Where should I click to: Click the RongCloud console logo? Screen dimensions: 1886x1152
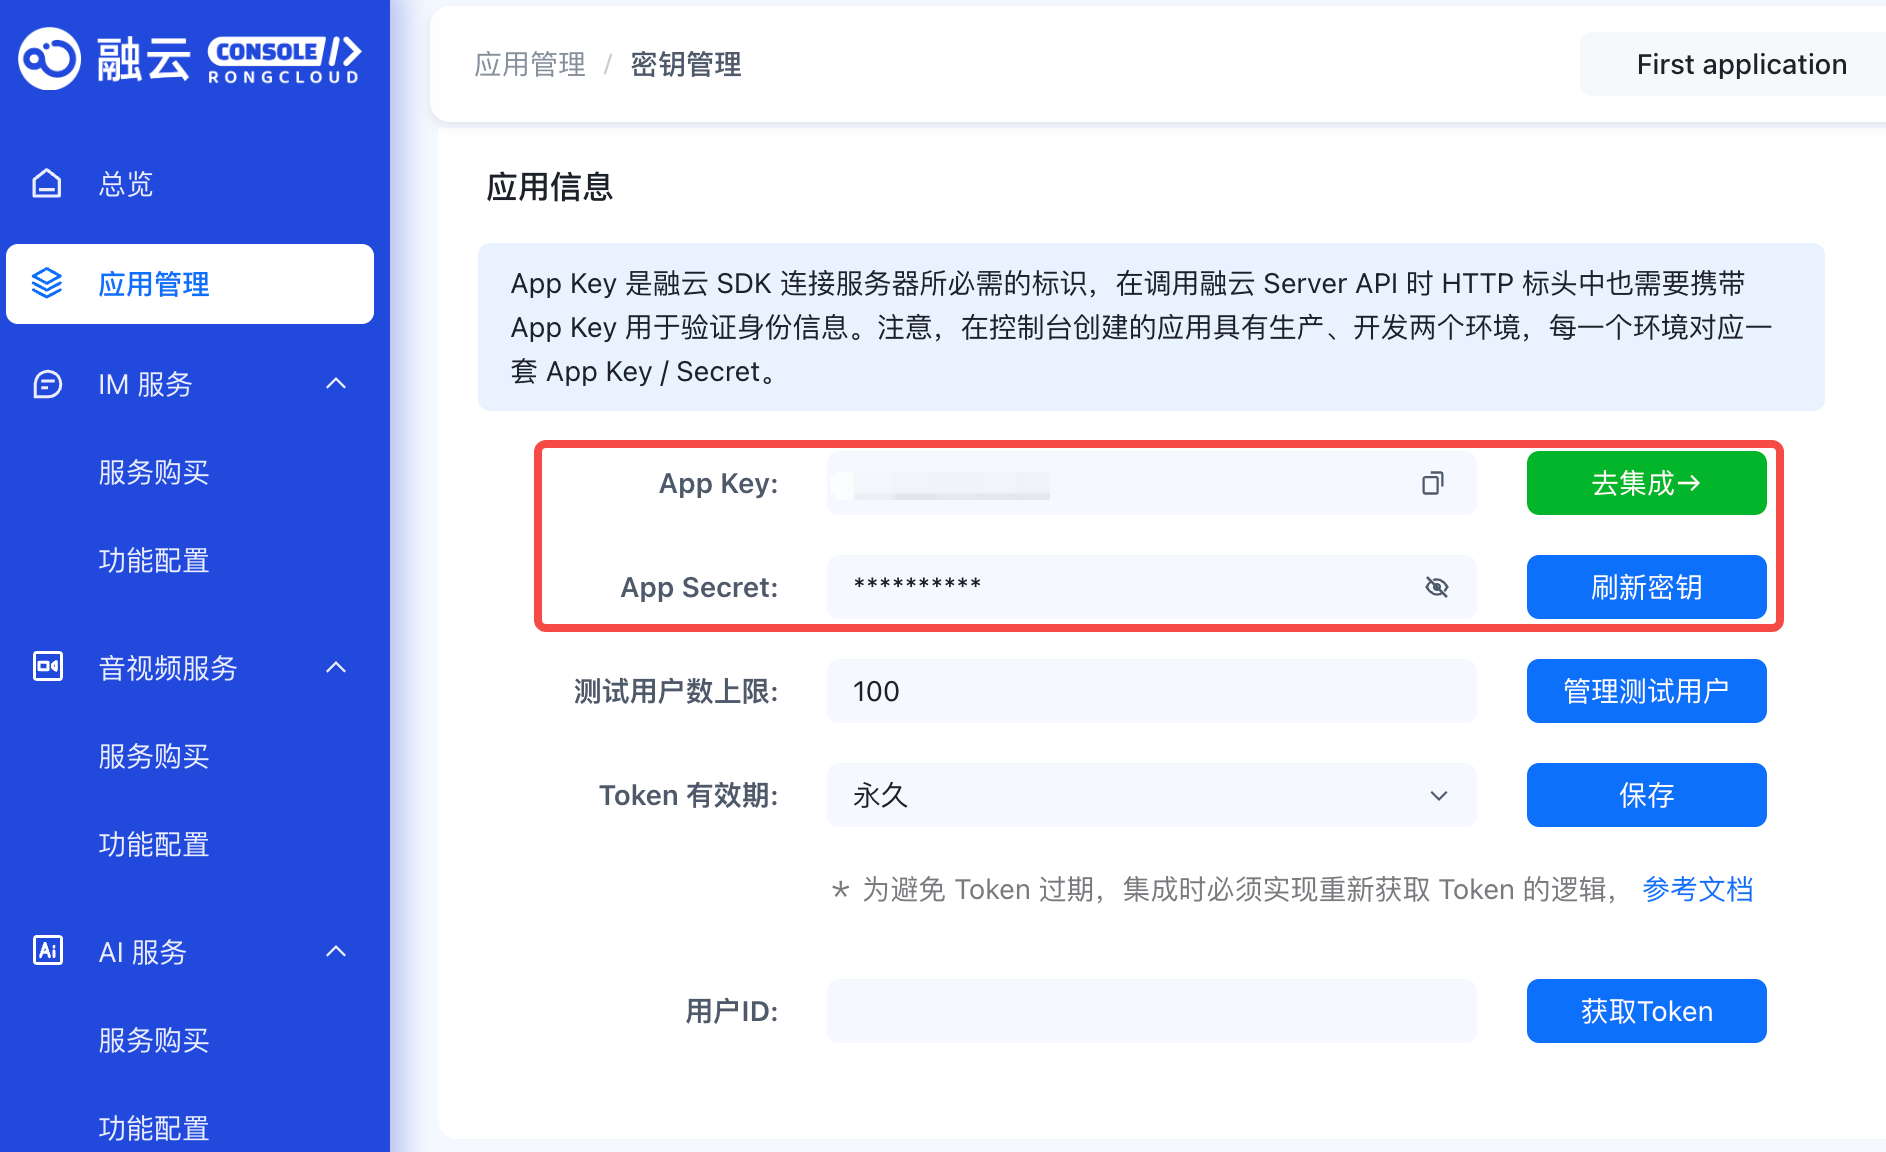point(190,59)
